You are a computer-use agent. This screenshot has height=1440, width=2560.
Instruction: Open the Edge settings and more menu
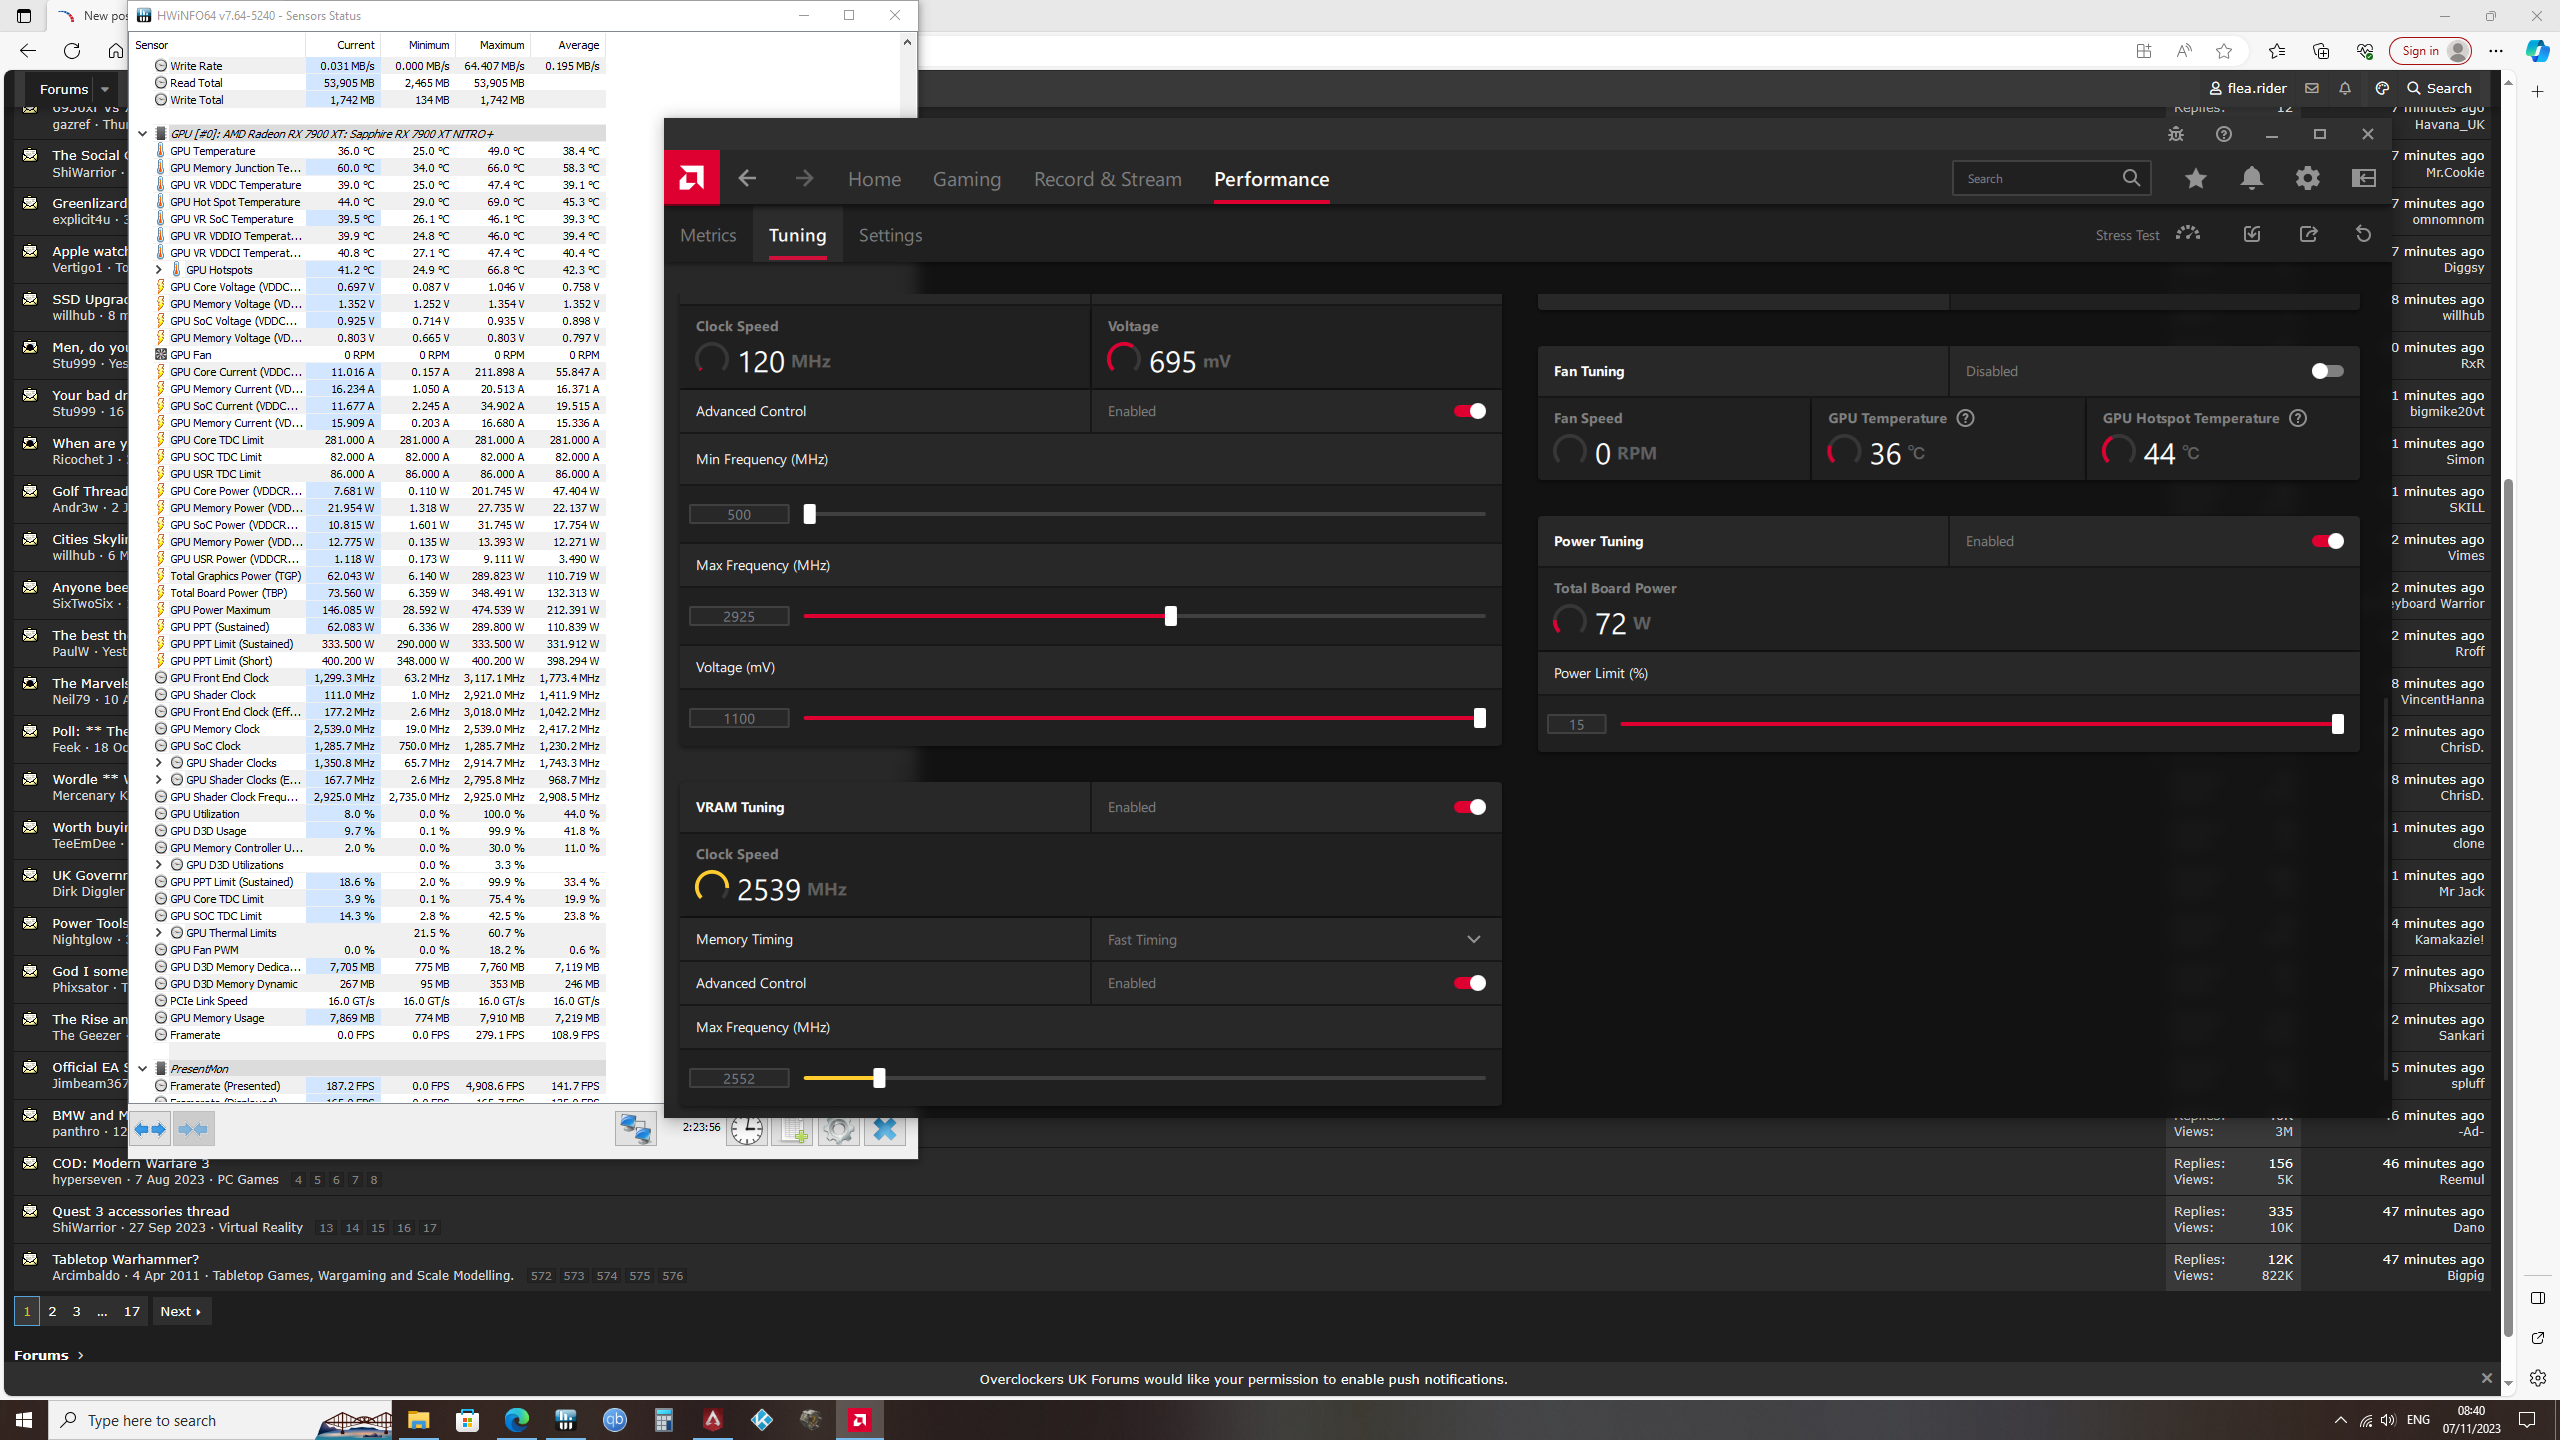(2496, 51)
